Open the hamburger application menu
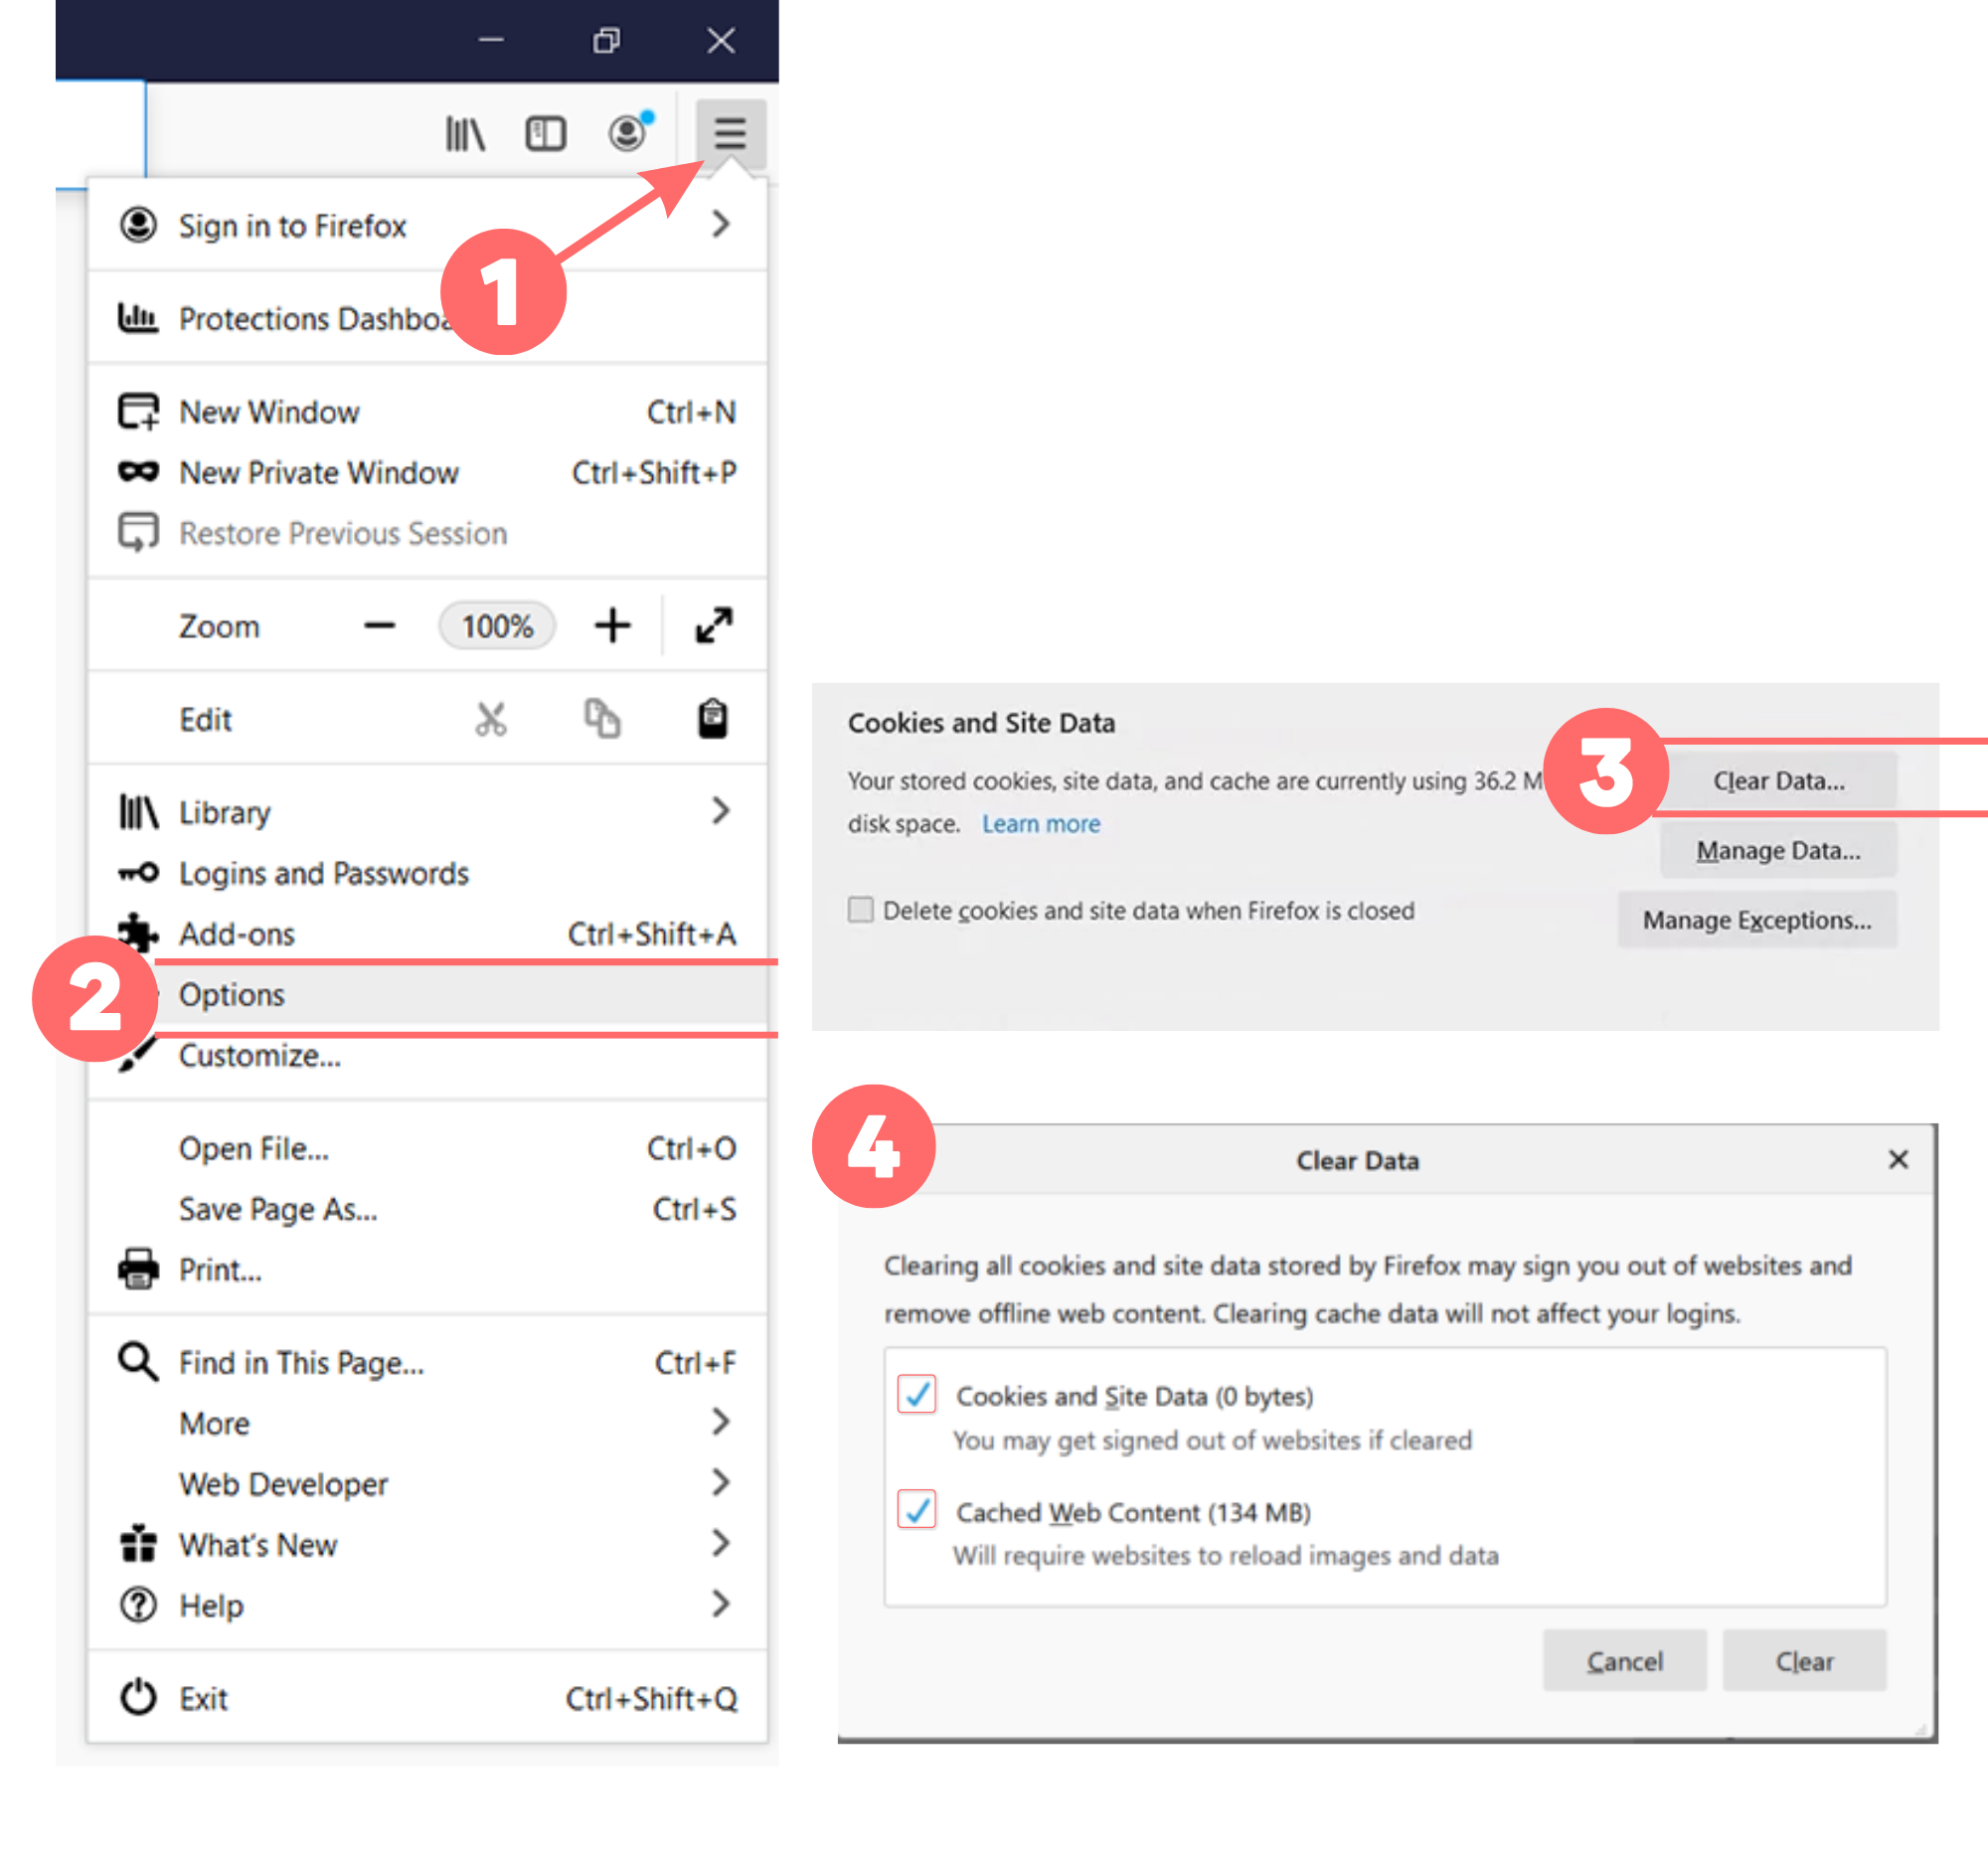The image size is (1988, 1871). 730,133
